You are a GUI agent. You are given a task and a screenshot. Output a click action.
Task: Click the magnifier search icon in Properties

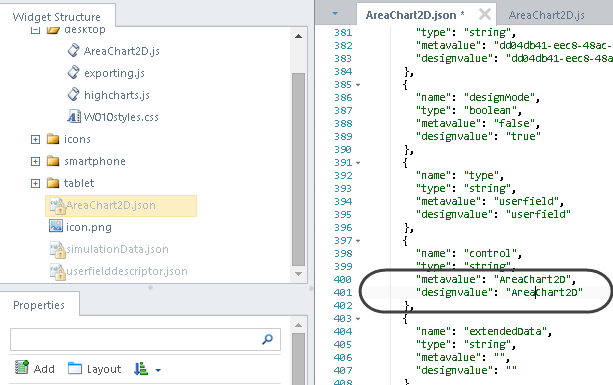[267, 339]
